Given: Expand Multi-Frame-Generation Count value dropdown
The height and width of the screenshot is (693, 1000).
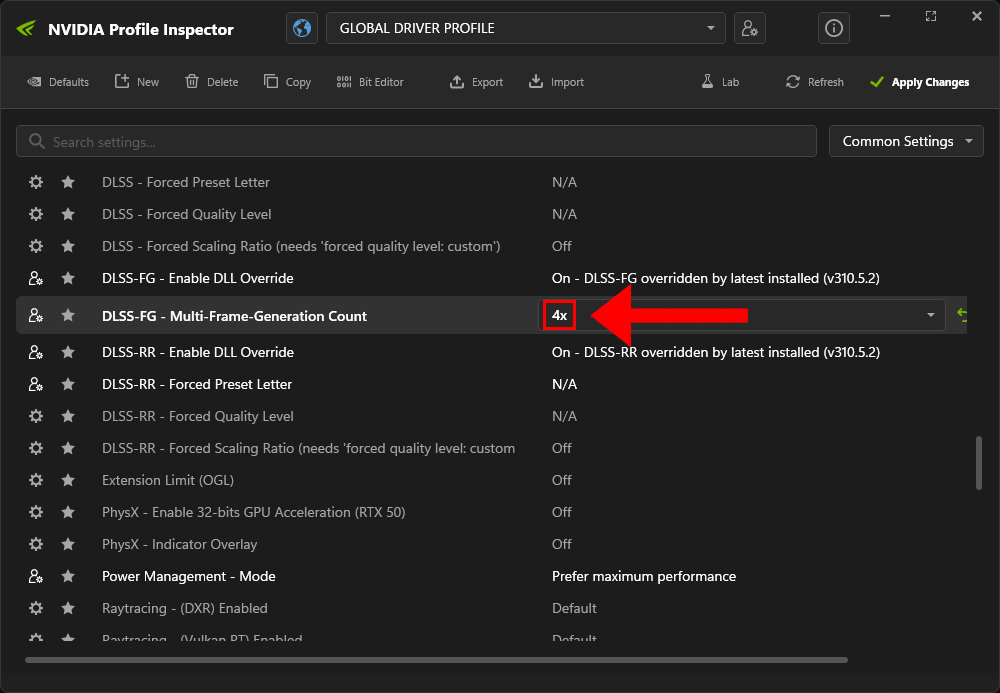Looking at the screenshot, I should pyautogui.click(x=931, y=316).
